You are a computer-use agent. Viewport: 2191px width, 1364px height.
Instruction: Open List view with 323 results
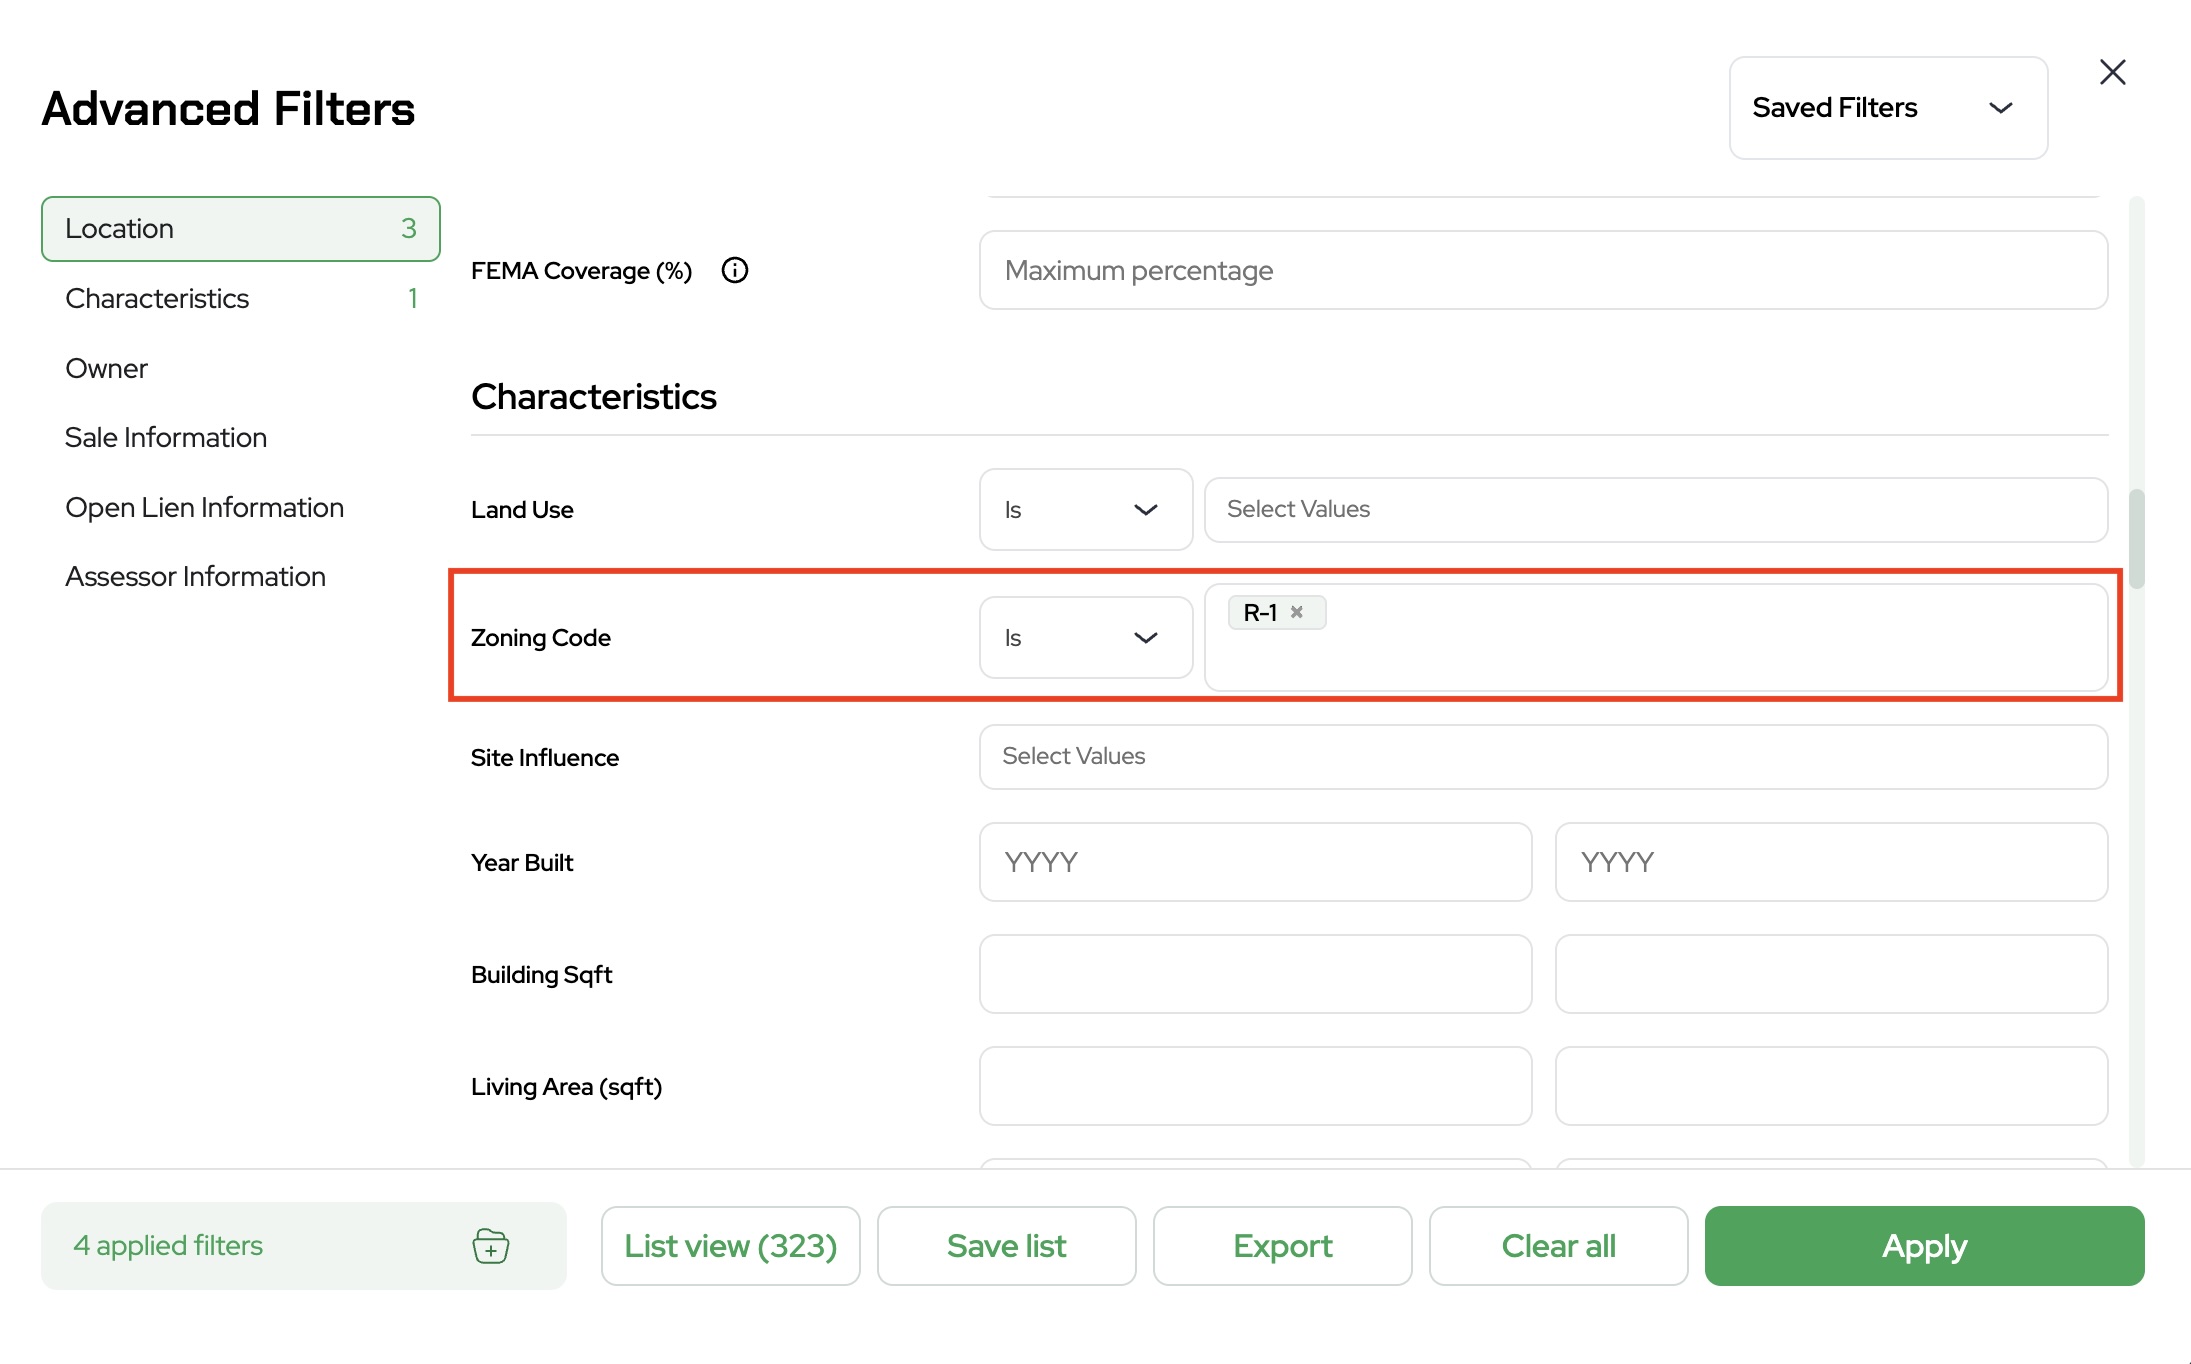pyautogui.click(x=730, y=1246)
